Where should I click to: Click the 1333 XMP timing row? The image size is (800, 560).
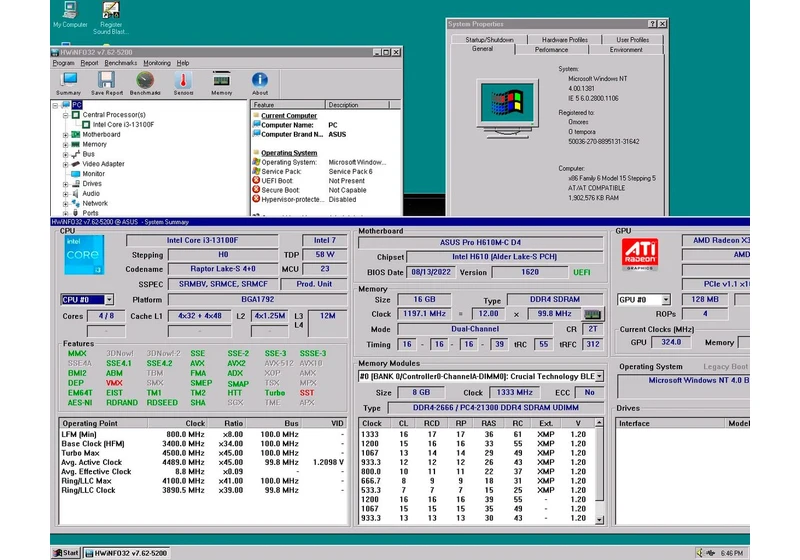(x=477, y=435)
